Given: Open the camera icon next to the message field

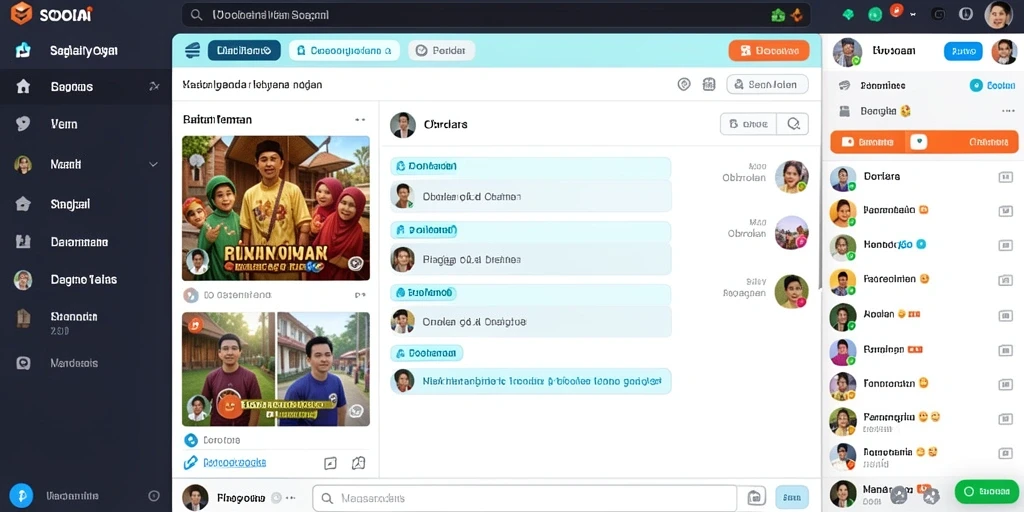Looking at the screenshot, I should (755, 497).
